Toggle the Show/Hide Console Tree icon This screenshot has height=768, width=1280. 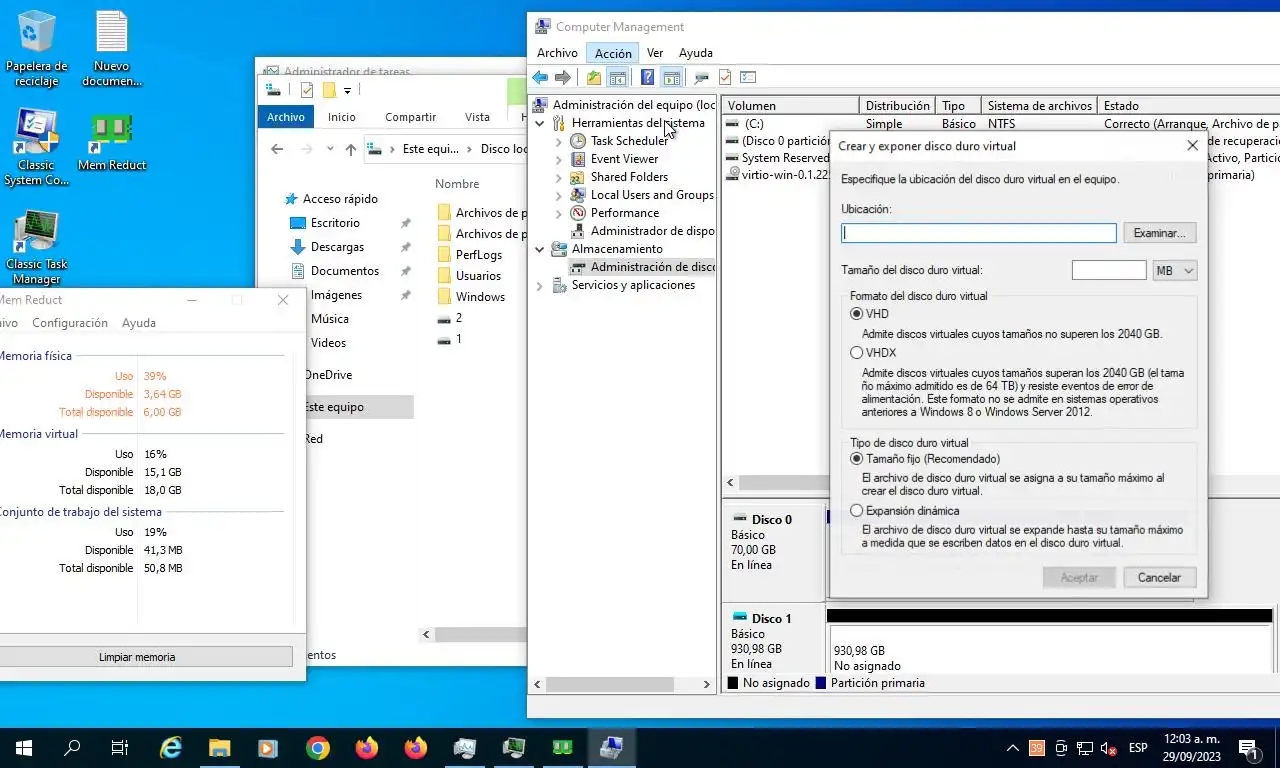pyautogui.click(x=618, y=78)
